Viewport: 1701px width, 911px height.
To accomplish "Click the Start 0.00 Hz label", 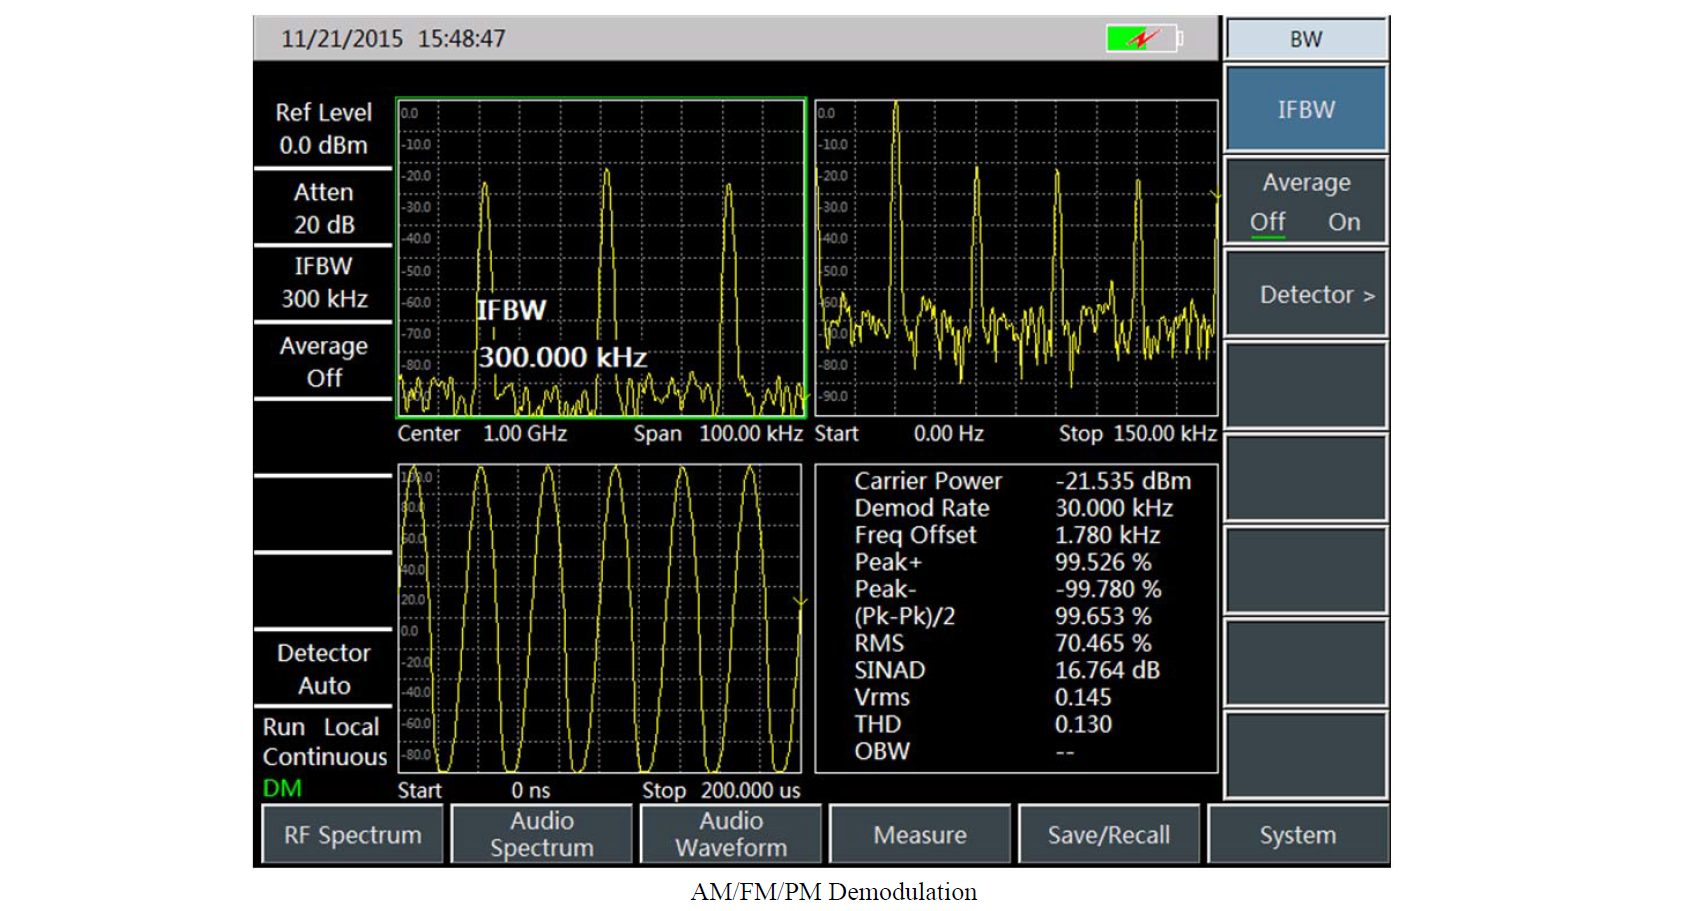I will pos(899,434).
